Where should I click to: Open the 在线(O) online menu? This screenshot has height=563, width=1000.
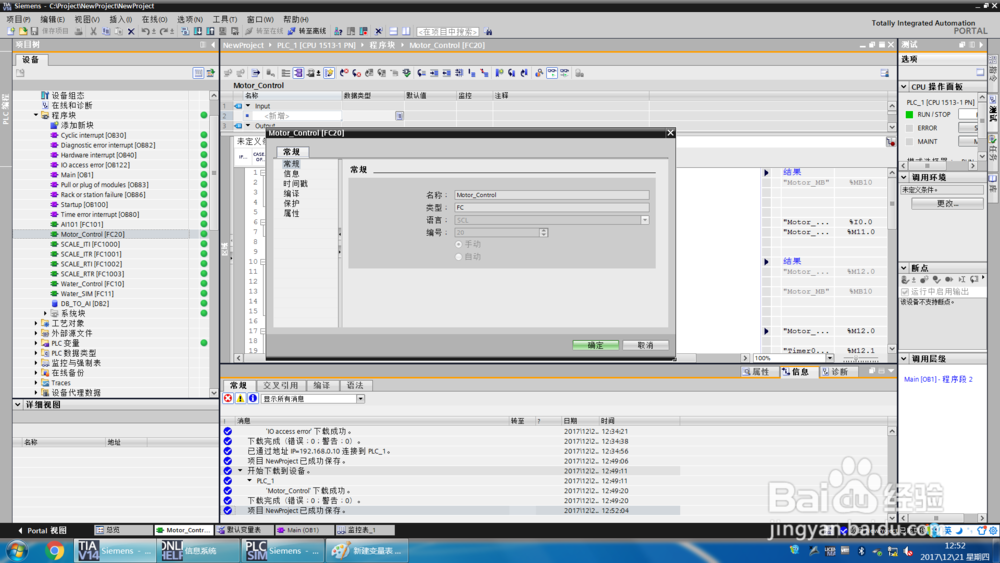[154, 19]
